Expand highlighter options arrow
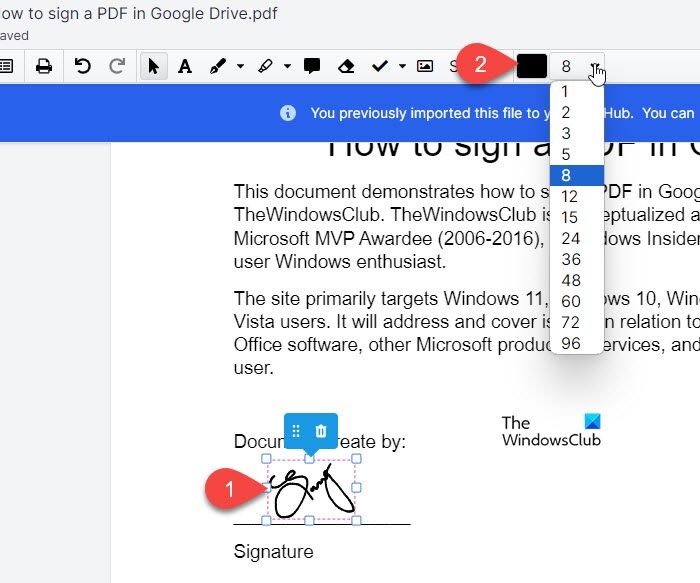 coord(288,66)
